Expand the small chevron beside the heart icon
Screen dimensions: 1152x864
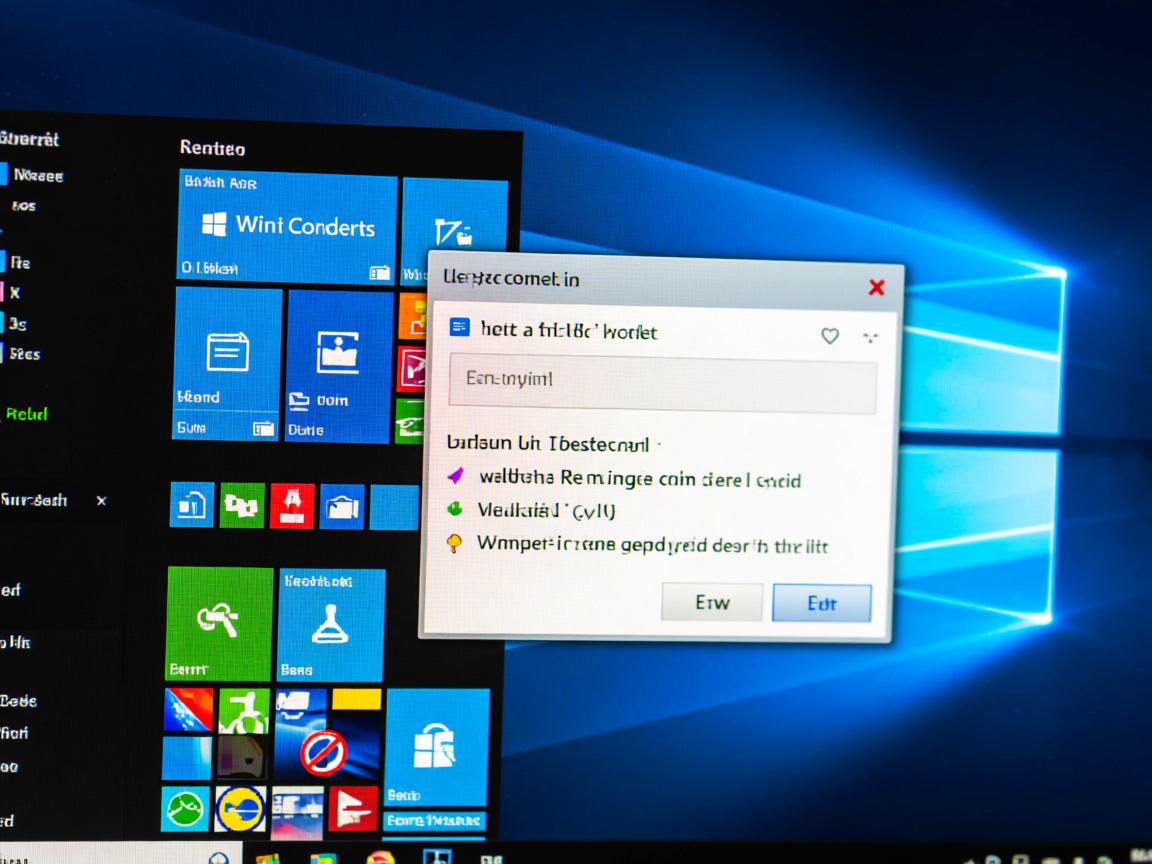click(870, 337)
